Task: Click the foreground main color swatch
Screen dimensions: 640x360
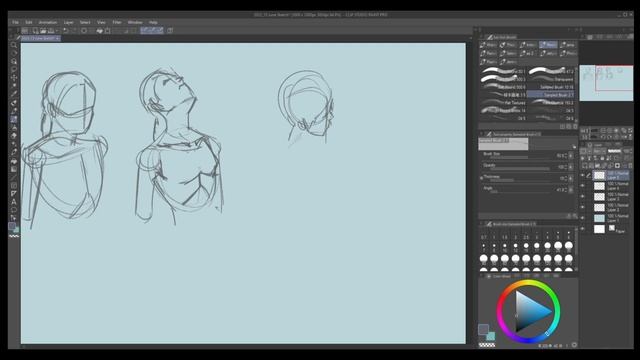Action: click(x=483, y=329)
